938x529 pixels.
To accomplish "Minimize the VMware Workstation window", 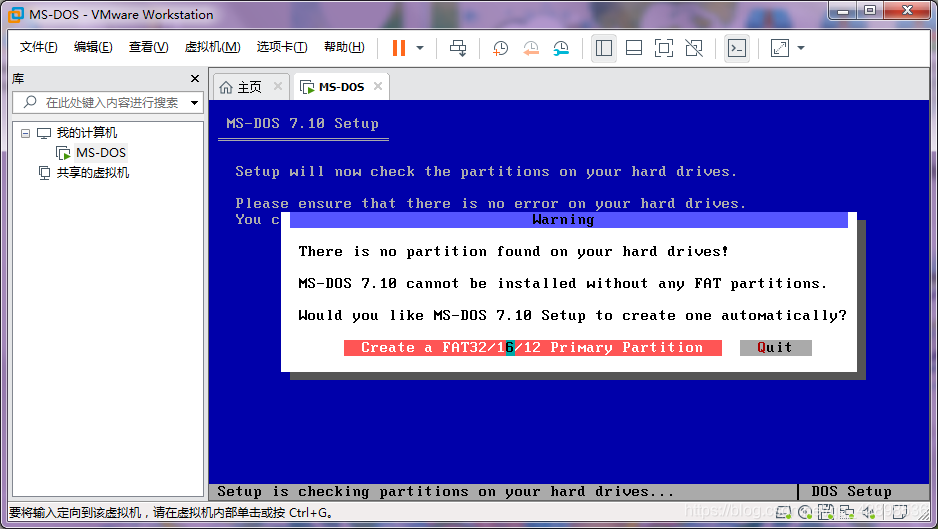I will pyautogui.click(x=843, y=11).
